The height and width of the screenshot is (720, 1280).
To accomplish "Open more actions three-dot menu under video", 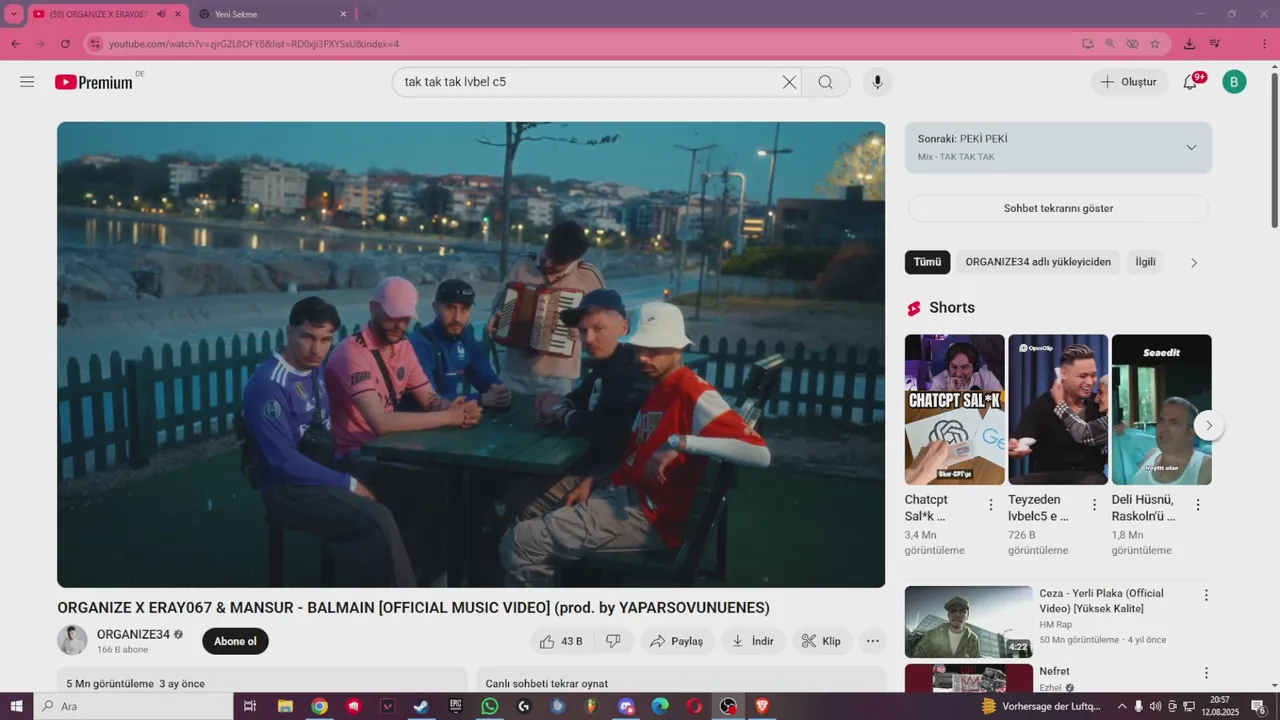I will point(873,641).
